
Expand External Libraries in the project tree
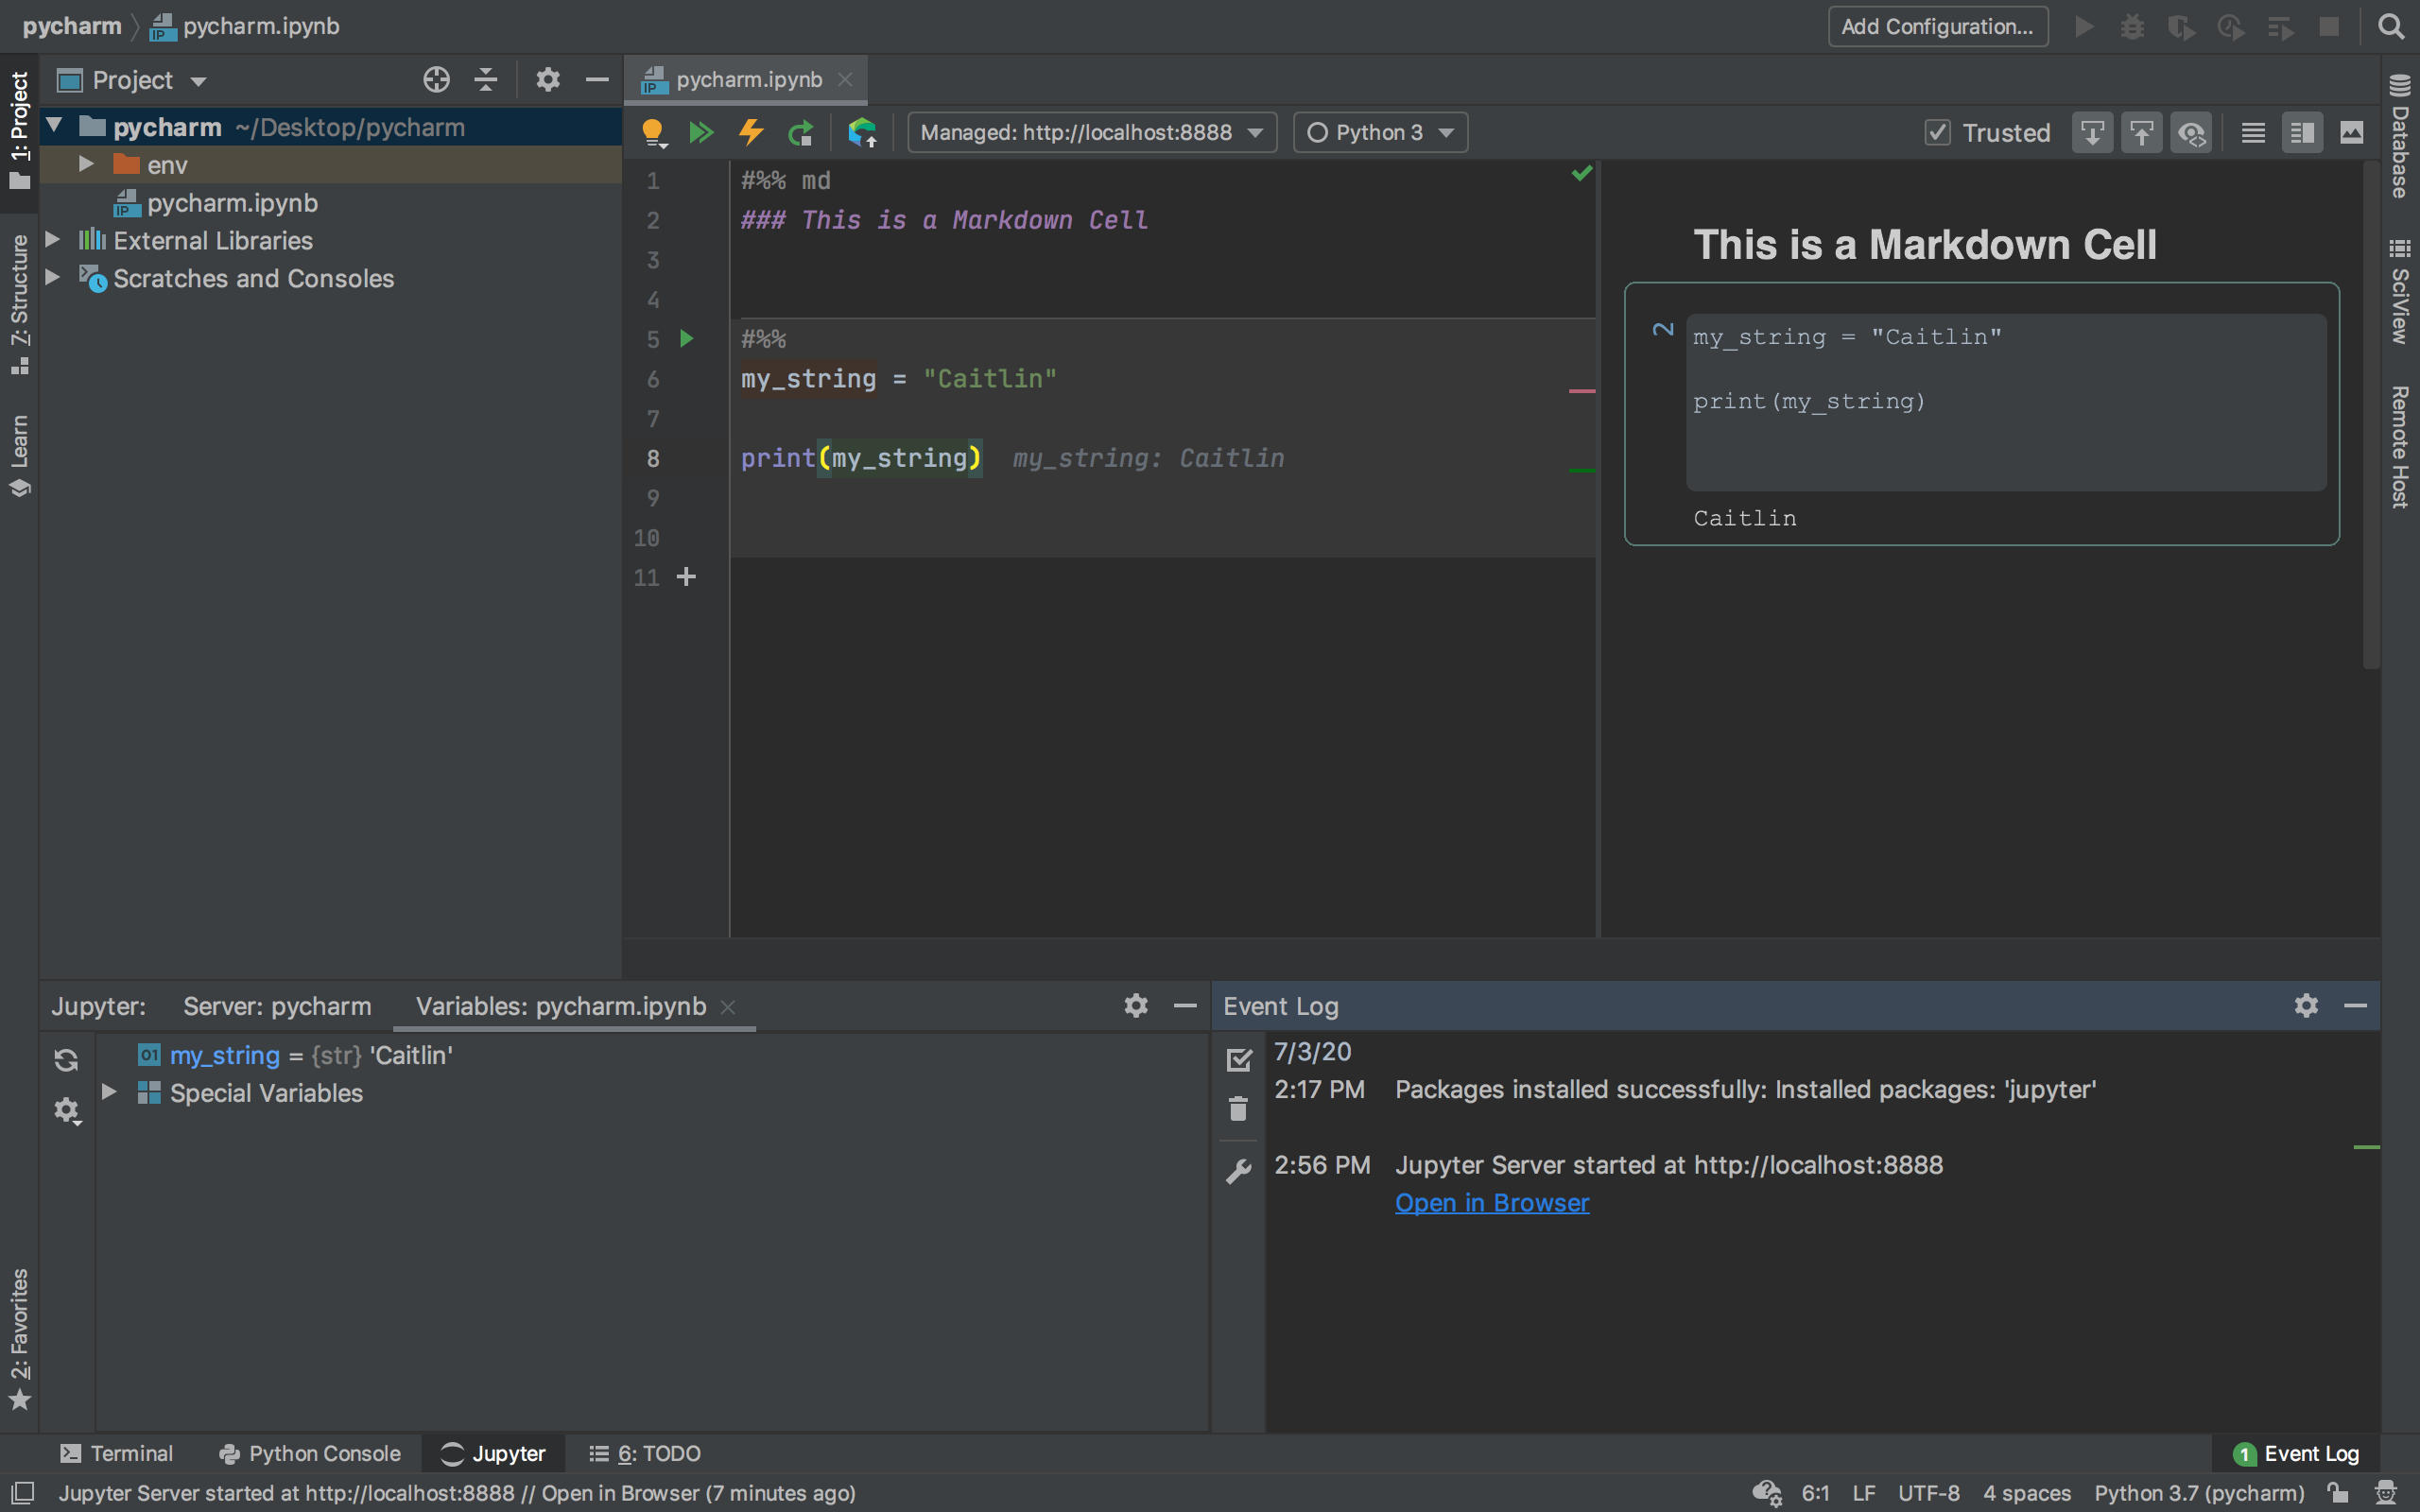click(51, 240)
